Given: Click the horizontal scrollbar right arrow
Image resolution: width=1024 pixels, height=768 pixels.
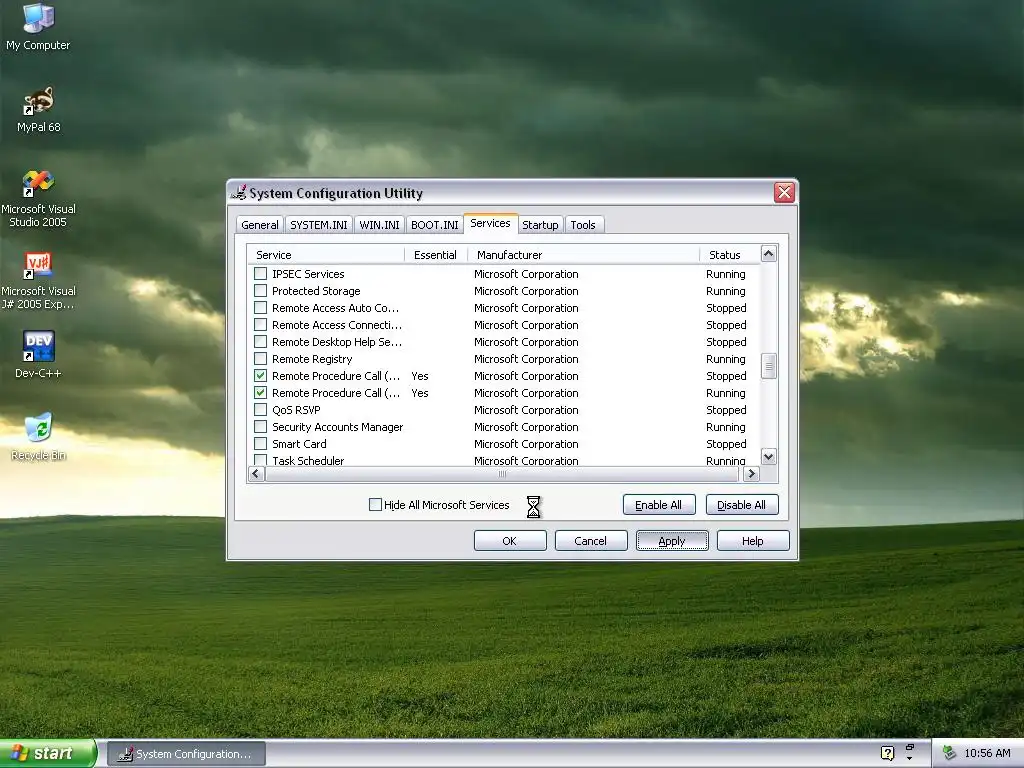Looking at the screenshot, I should (x=752, y=474).
